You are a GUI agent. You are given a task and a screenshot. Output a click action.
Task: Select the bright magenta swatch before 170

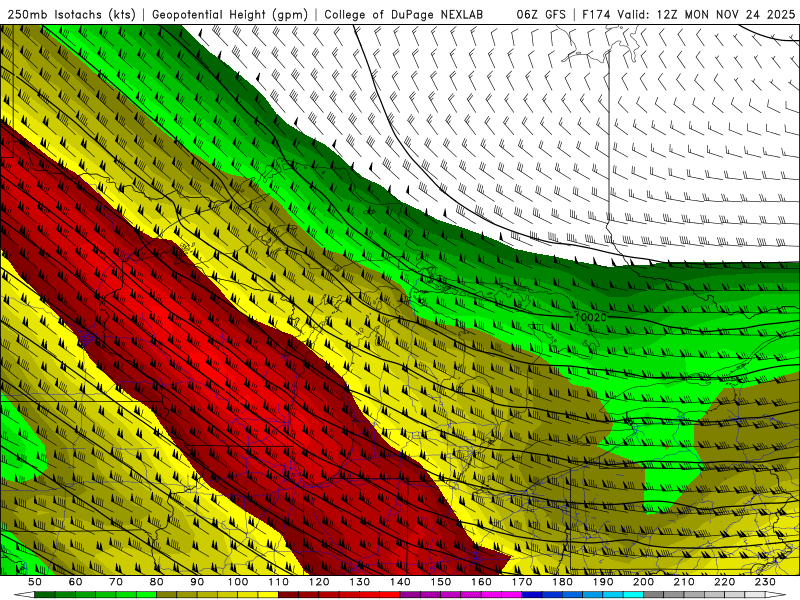coord(511,594)
